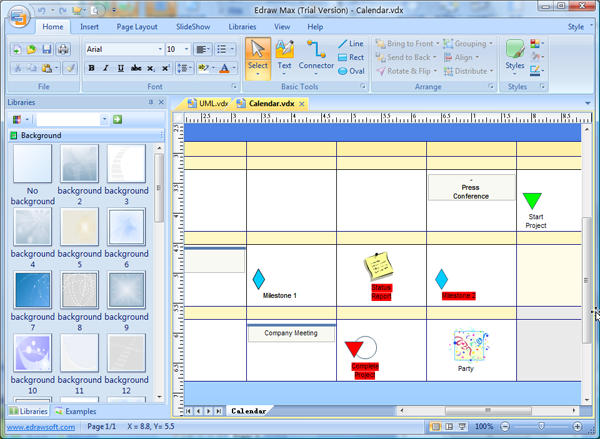Activate the Select pointer tool
The image size is (600, 439).
click(x=258, y=57)
